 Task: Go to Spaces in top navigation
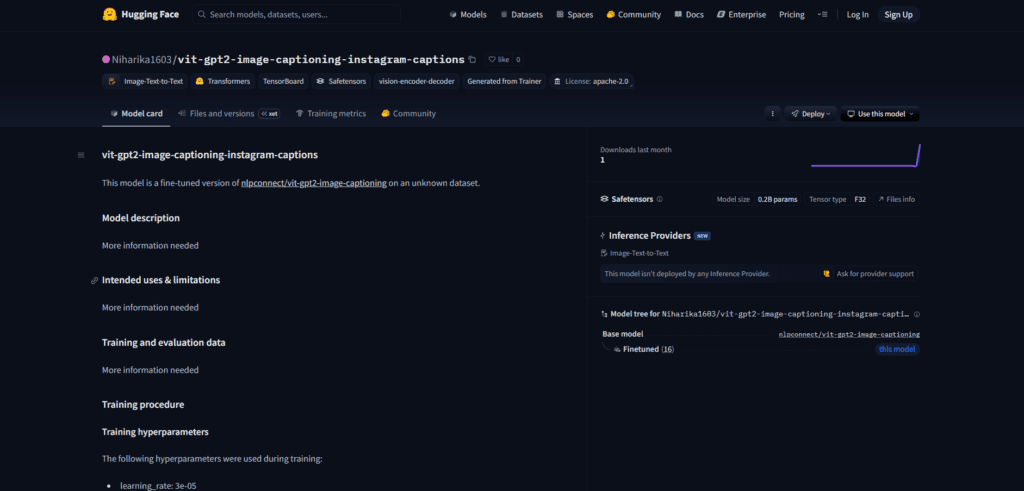tap(574, 14)
